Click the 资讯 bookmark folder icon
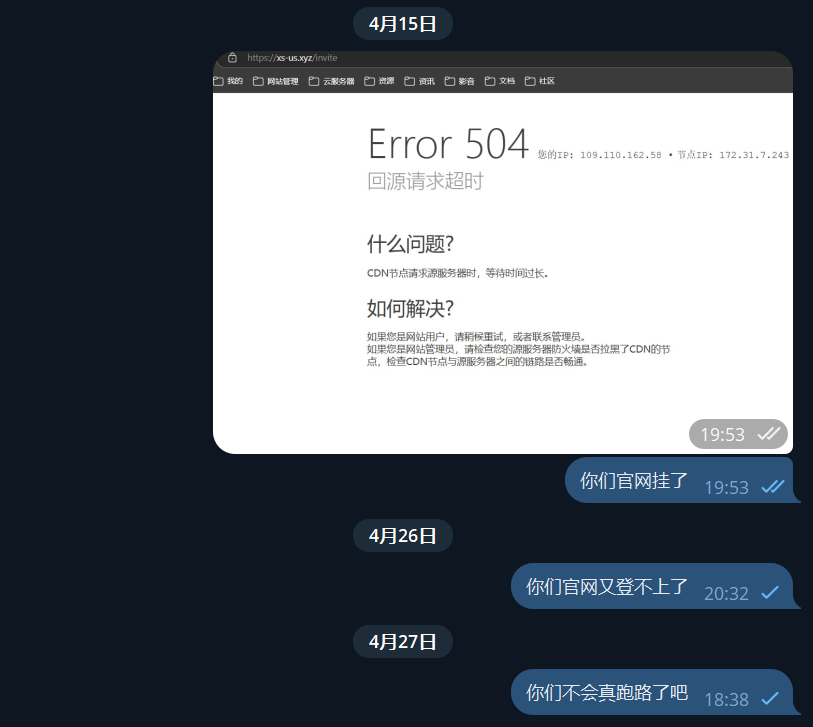 [x=409, y=80]
